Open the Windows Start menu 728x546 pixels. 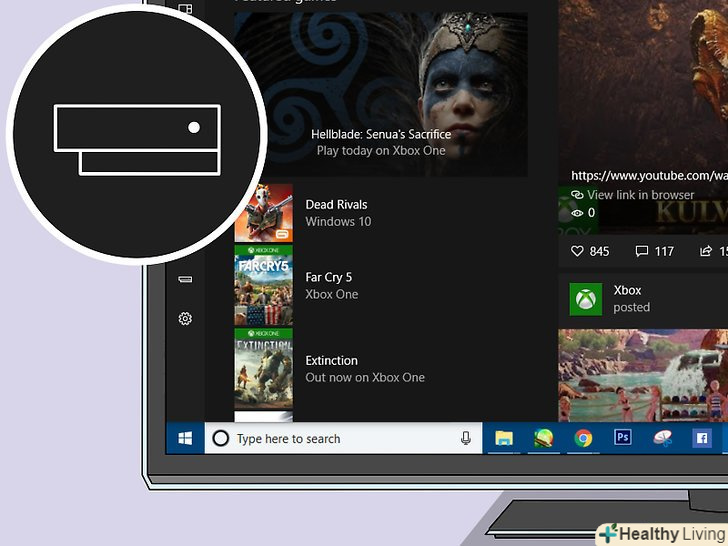click(x=185, y=438)
